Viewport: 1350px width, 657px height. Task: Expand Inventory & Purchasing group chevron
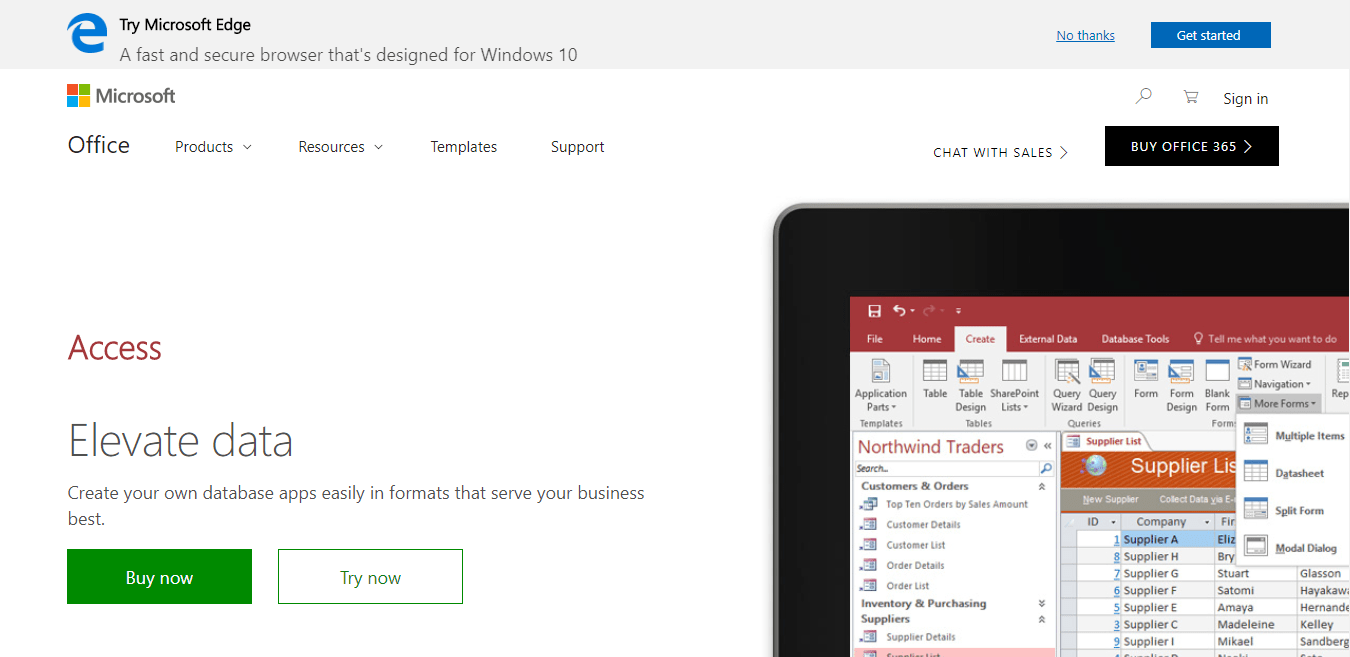click(x=1042, y=603)
